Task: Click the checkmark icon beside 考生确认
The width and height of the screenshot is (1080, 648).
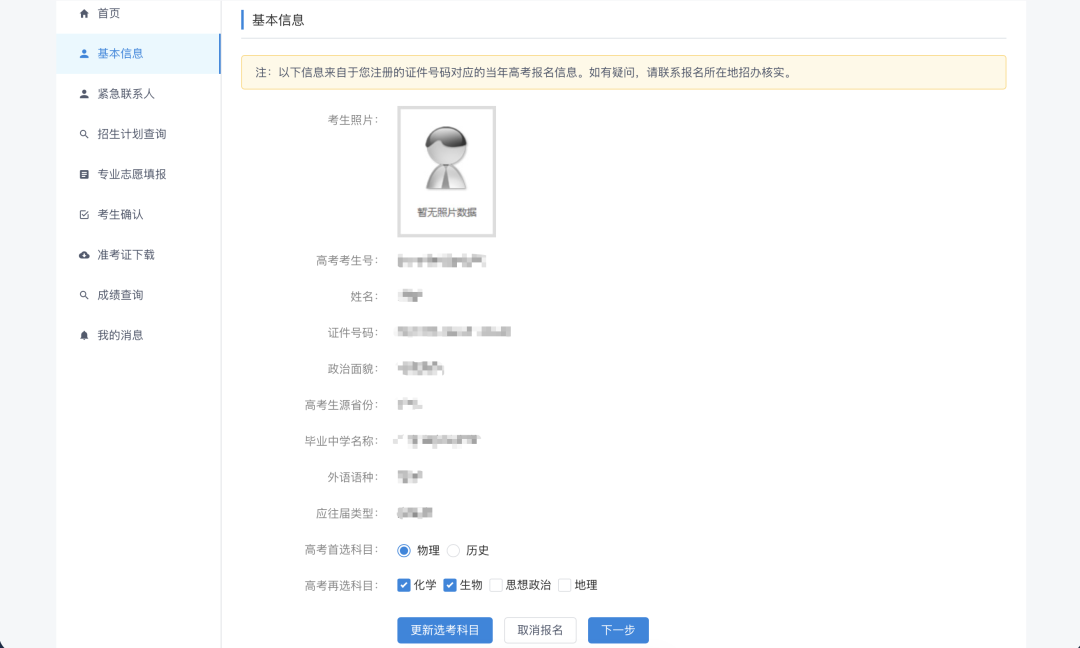Action: (85, 214)
